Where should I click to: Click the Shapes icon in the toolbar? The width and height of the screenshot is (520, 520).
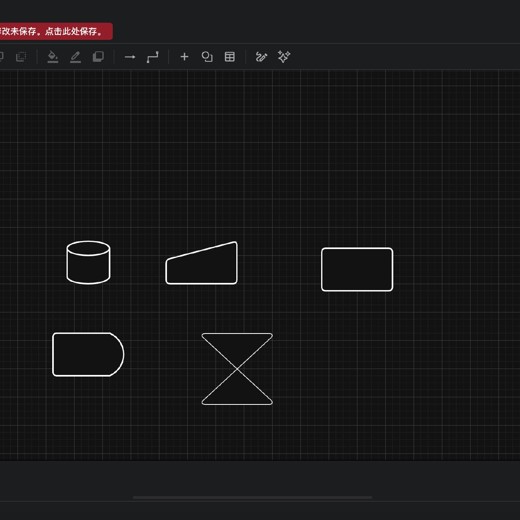(207, 57)
